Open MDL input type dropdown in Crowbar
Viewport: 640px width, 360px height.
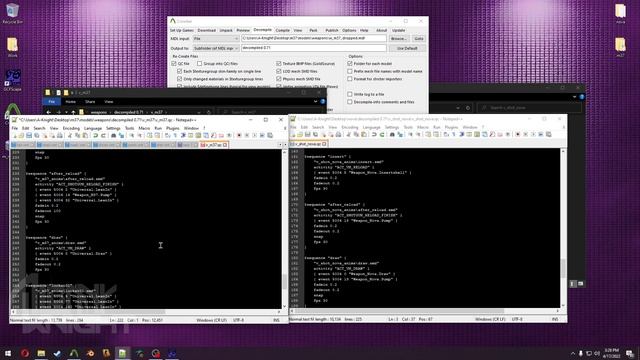216,38
